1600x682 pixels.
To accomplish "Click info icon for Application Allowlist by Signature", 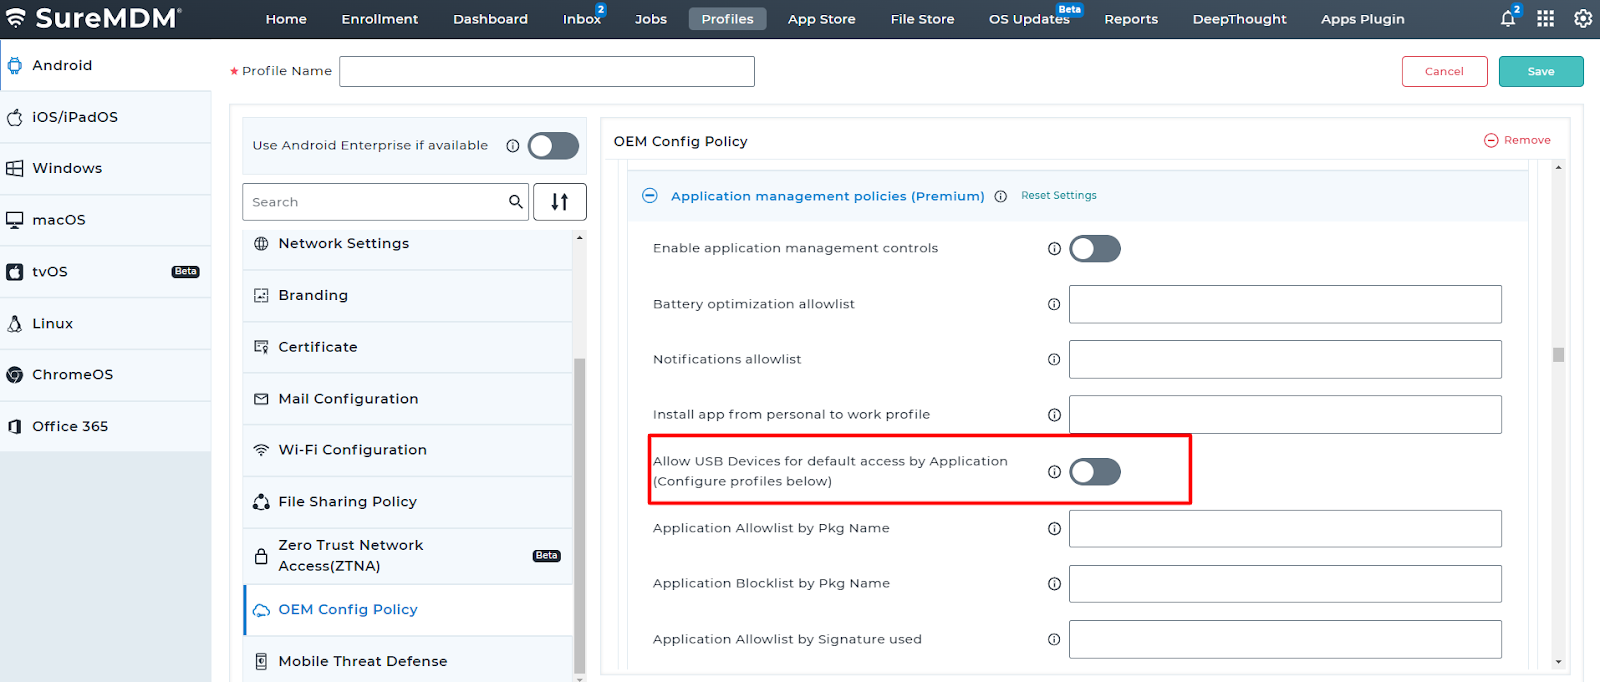I will pos(1054,639).
